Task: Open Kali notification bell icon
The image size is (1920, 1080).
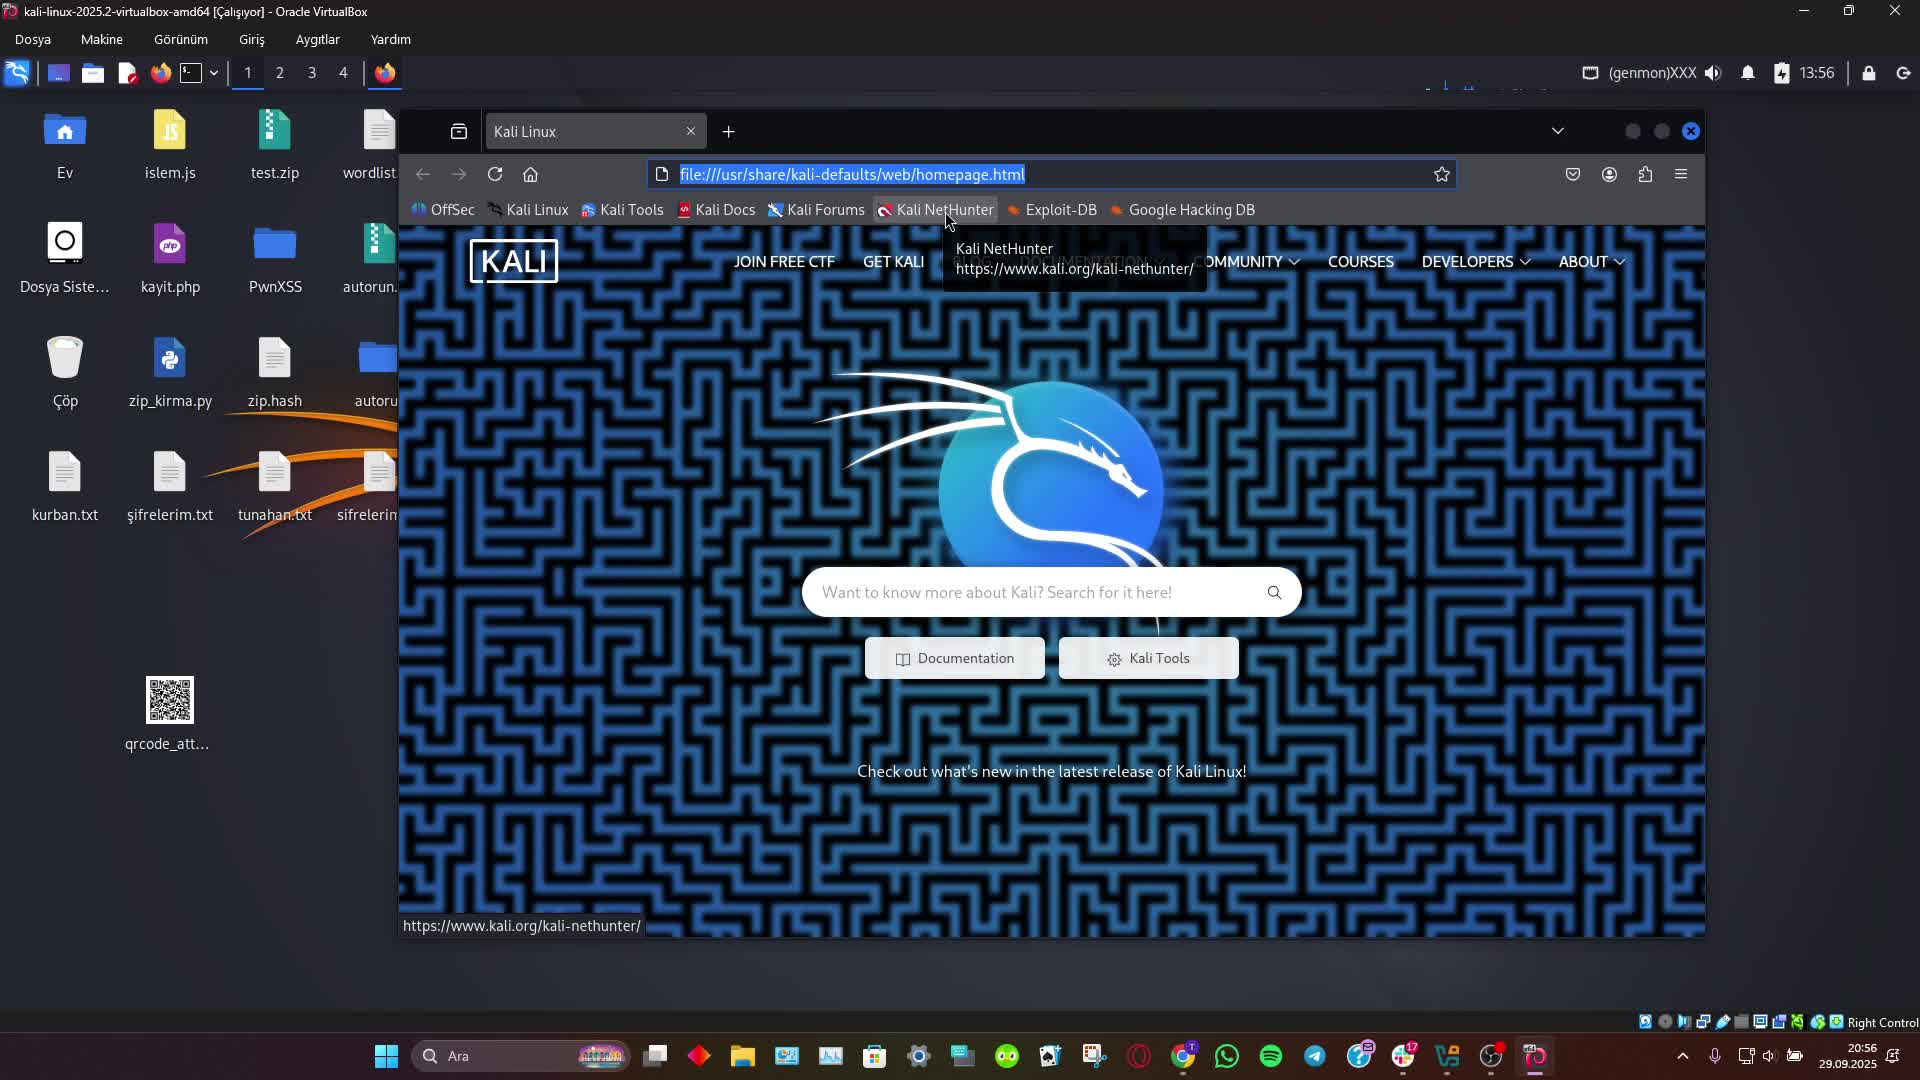Action: pos(1748,73)
